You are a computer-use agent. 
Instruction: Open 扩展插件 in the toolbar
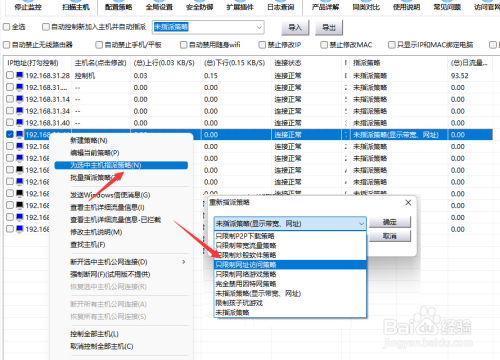point(240,7)
